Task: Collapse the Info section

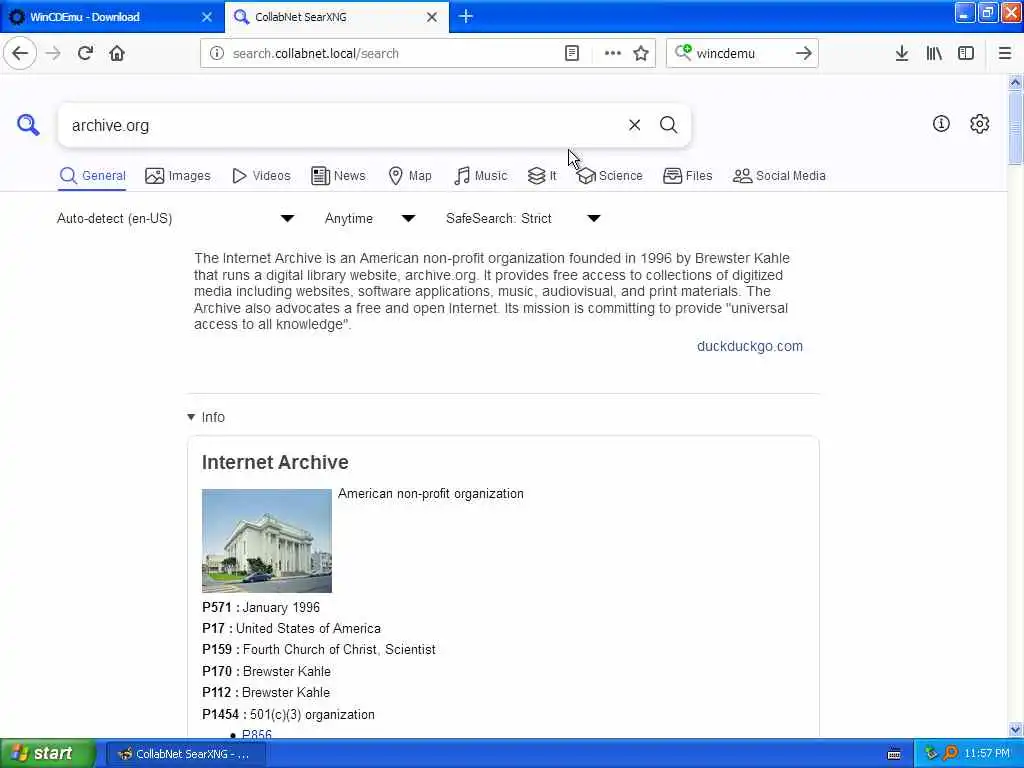Action: click(206, 417)
